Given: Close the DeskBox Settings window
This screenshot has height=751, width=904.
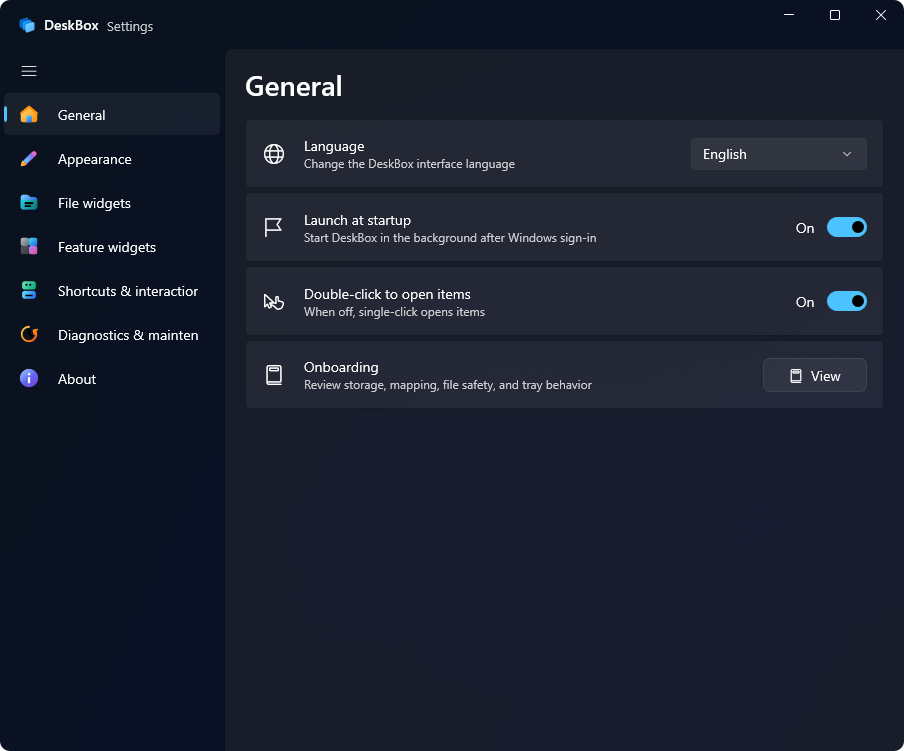Looking at the screenshot, I should (880, 15).
